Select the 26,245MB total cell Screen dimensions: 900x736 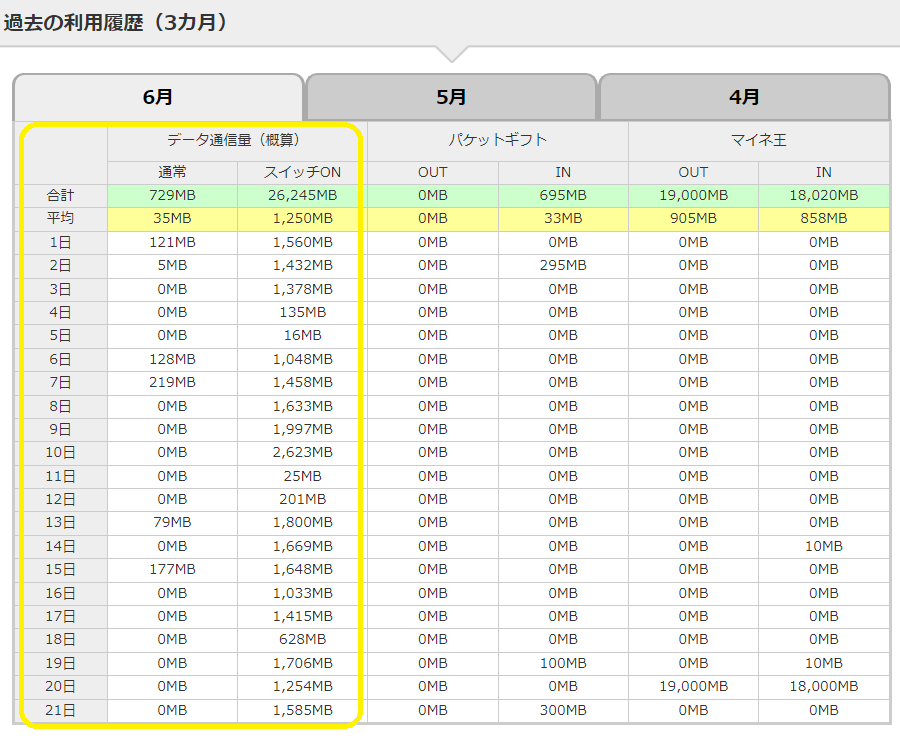point(302,195)
